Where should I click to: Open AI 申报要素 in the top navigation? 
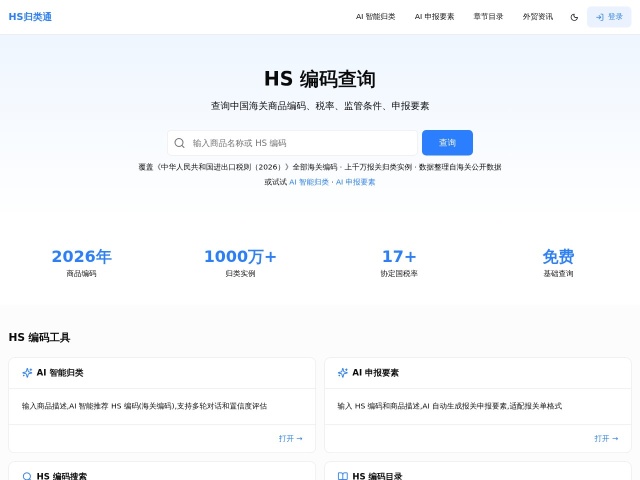(x=434, y=17)
